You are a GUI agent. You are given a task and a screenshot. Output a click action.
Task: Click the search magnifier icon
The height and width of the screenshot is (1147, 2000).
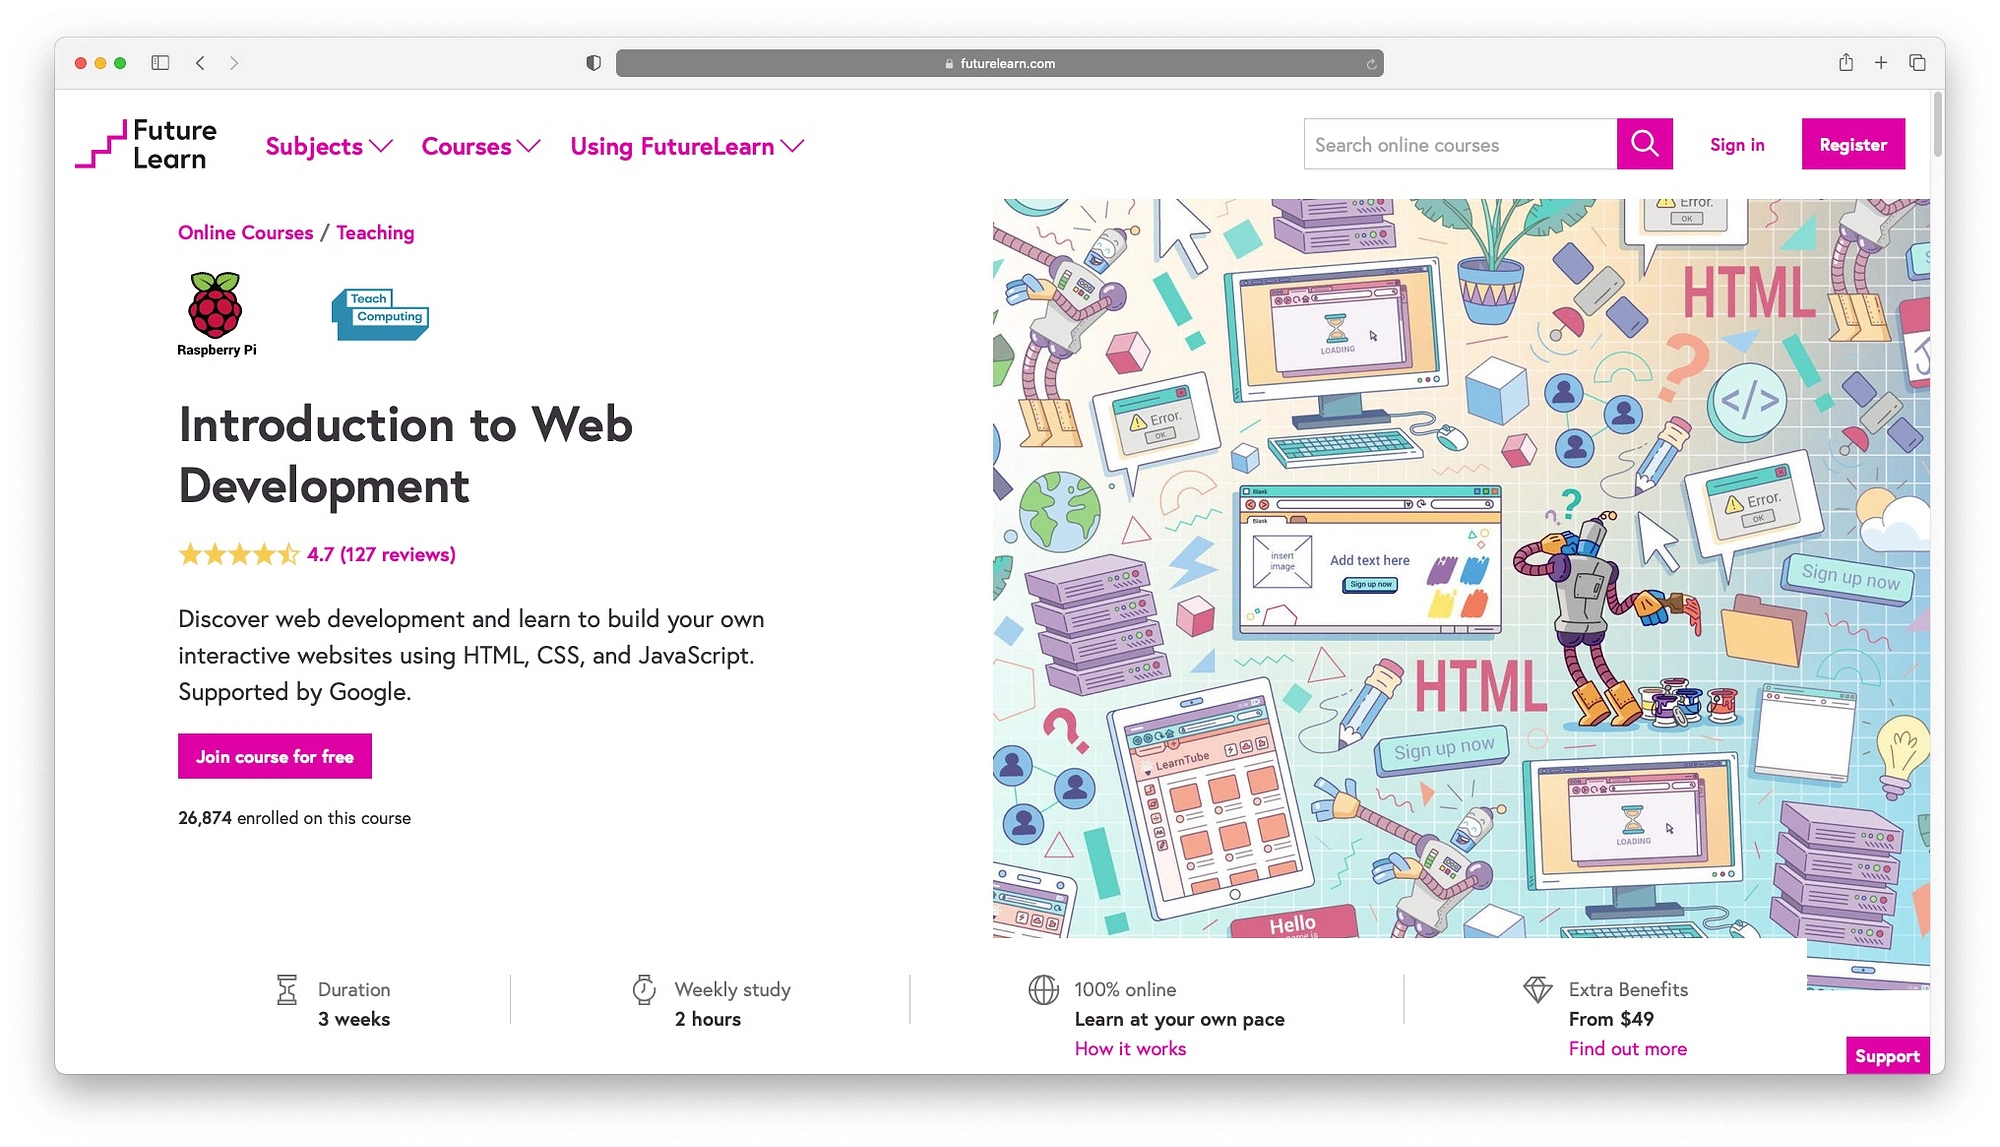pyautogui.click(x=1644, y=143)
